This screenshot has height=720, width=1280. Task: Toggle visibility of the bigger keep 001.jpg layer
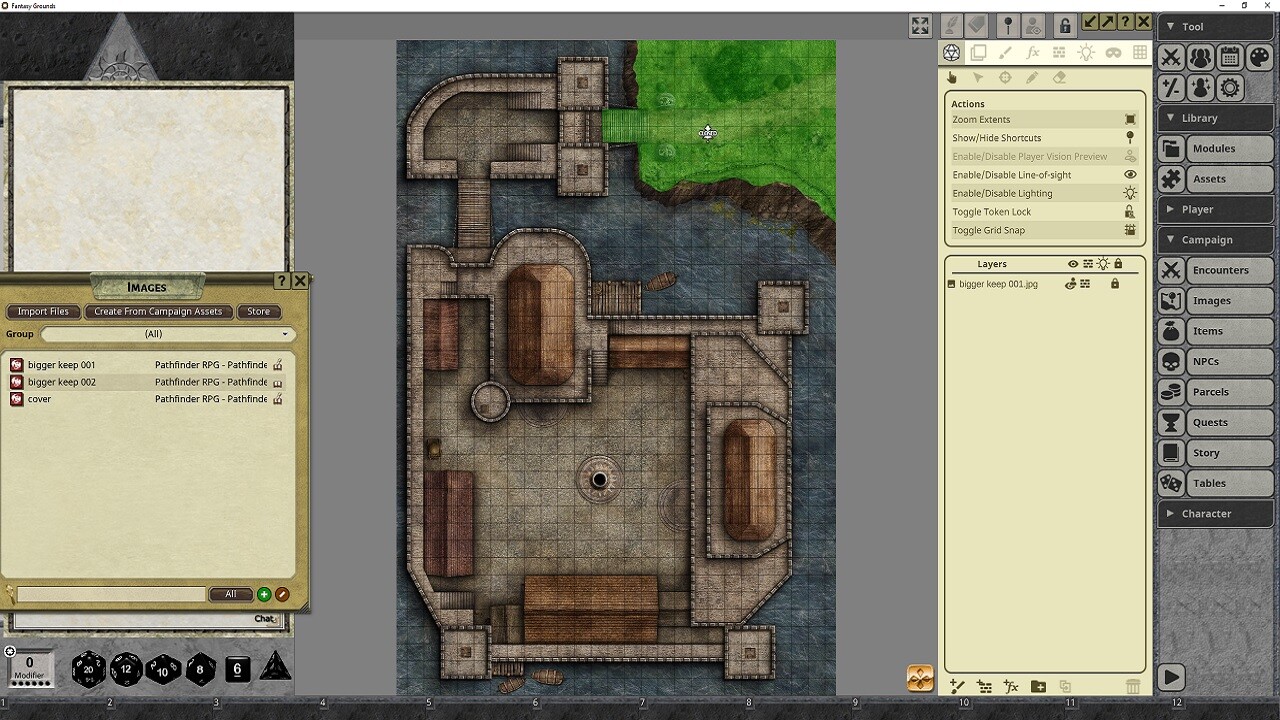point(1068,283)
